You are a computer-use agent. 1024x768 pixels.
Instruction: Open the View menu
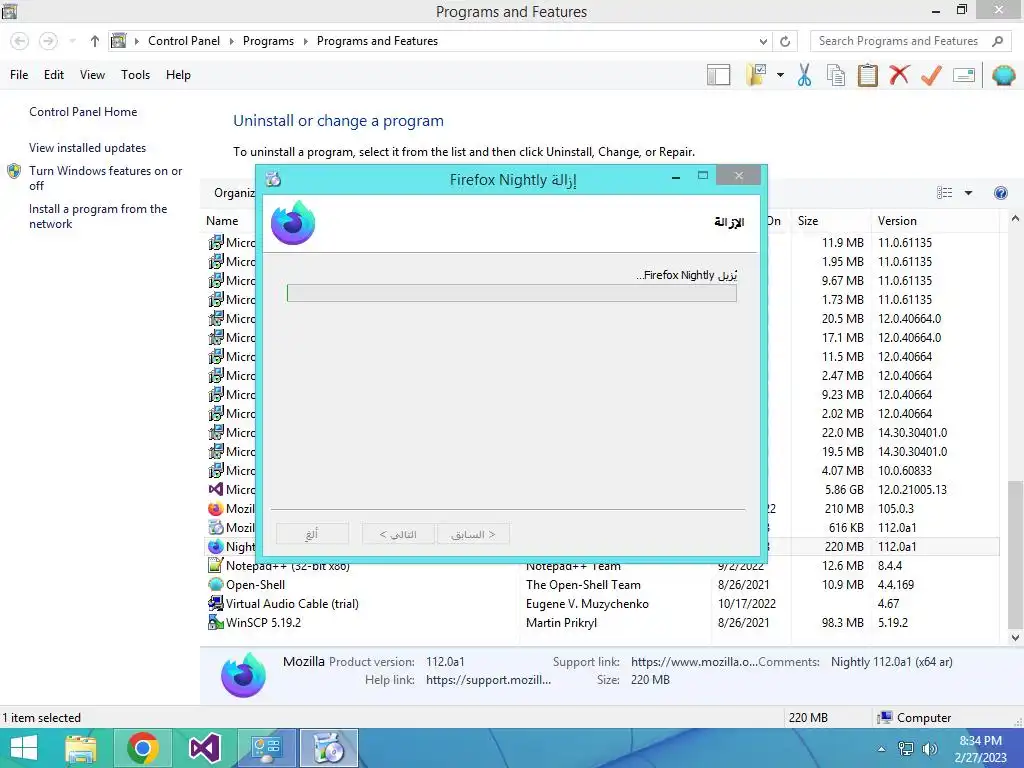(92, 75)
